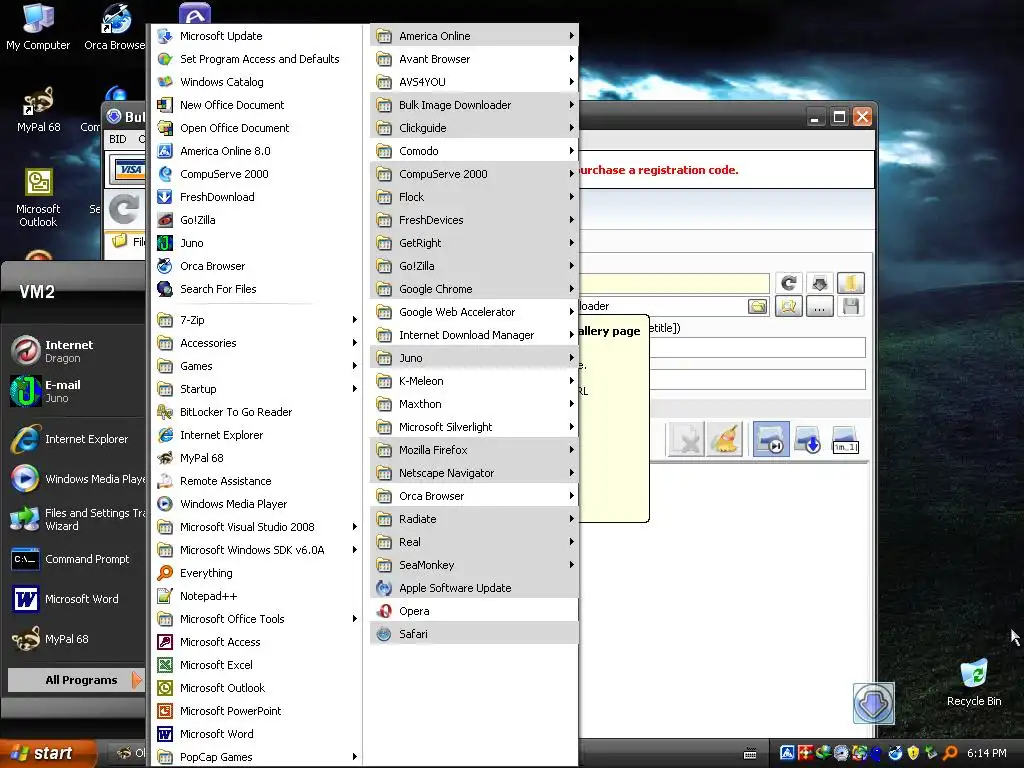1024x768 pixels.
Task: Expand the 7-Zip folder submenu
Action: (x=256, y=319)
